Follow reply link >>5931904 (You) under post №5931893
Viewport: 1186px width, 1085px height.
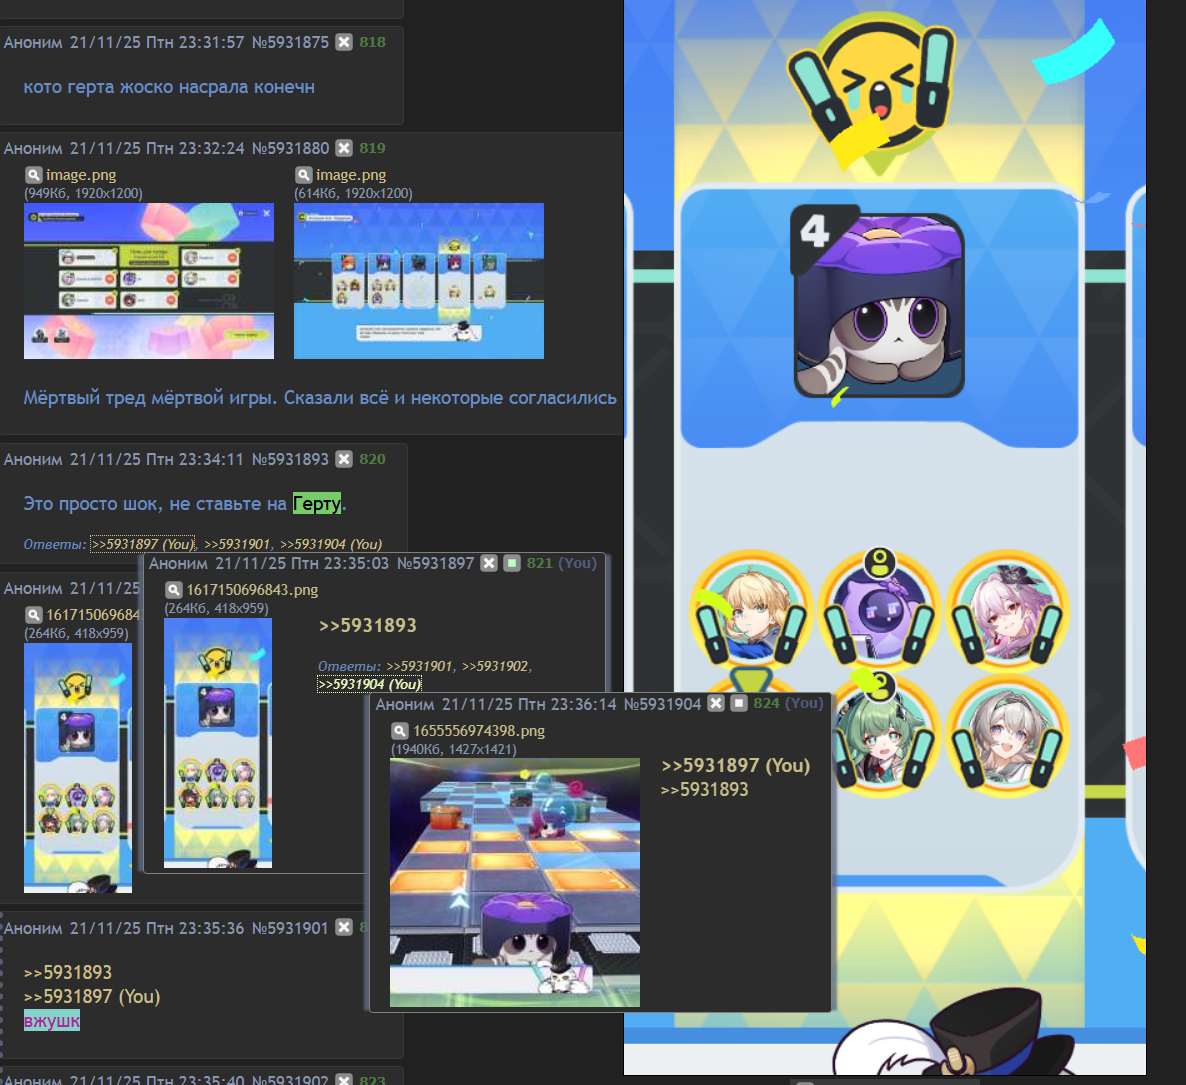pyautogui.click(x=331, y=544)
